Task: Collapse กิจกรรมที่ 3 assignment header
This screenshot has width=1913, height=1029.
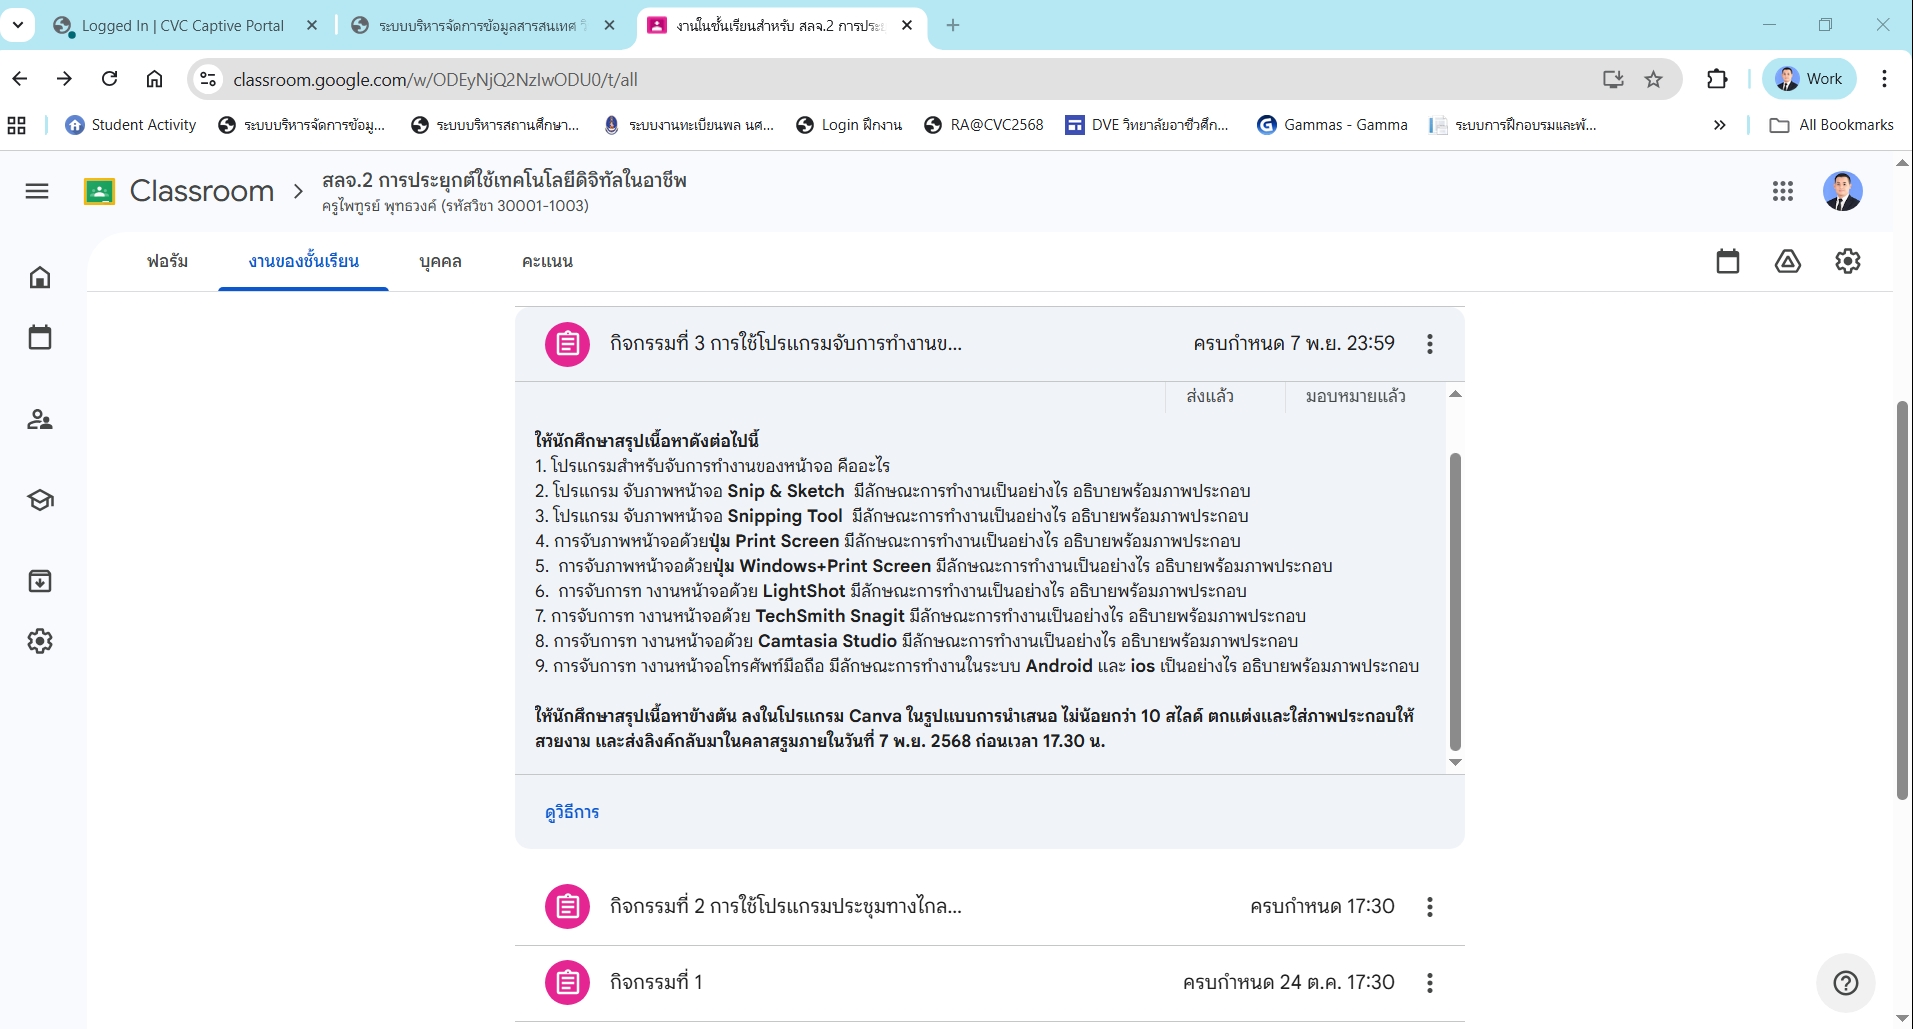Action: click(x=990, y=344)
